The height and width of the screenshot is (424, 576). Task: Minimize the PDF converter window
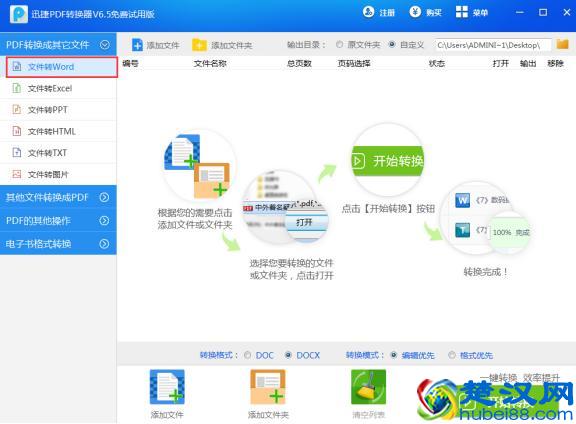point(519,12)
